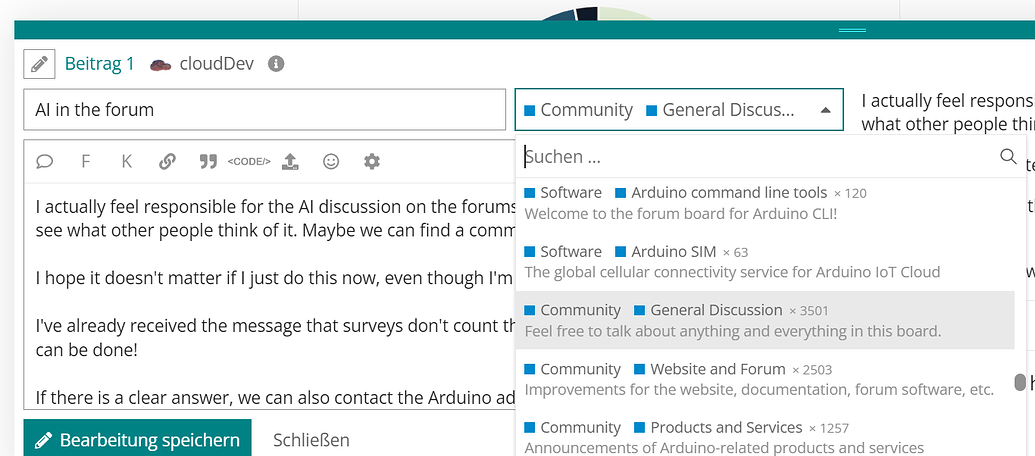Insert a hyperlink using the chain icon
This screenshot has width=1035, height=456.
click(x=167, y=161)
